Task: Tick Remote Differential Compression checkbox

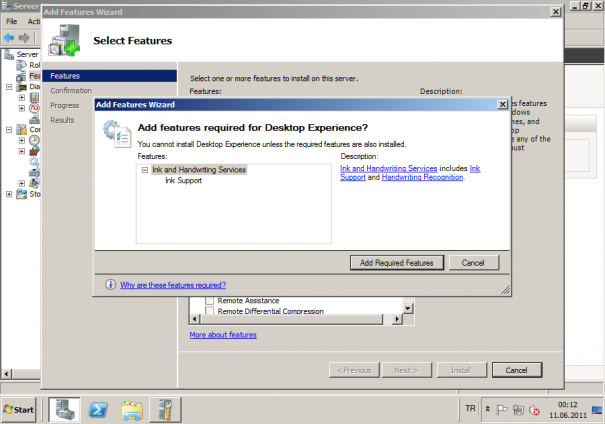Action: coord(210,311)
